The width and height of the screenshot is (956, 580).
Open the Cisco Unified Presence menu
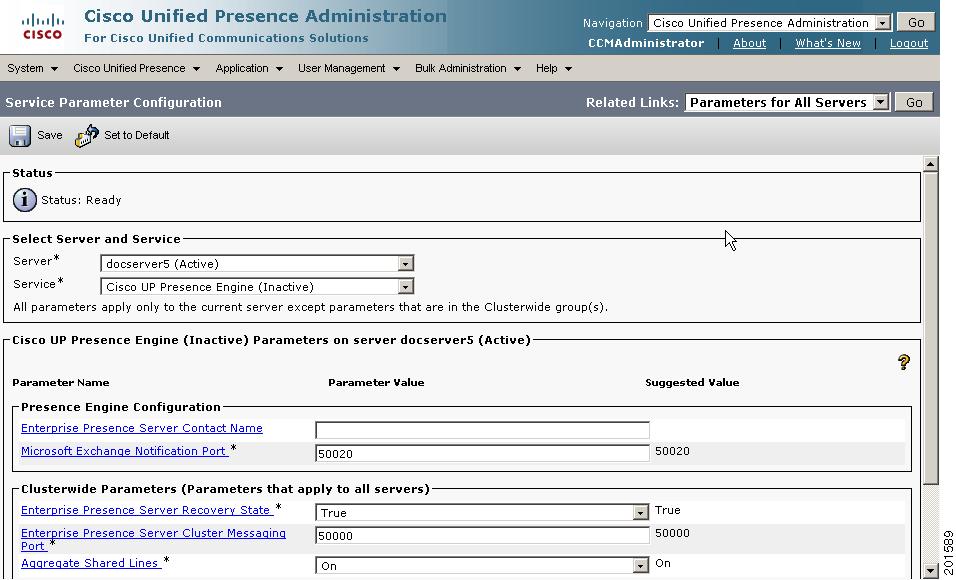click(x=137, y=68)
